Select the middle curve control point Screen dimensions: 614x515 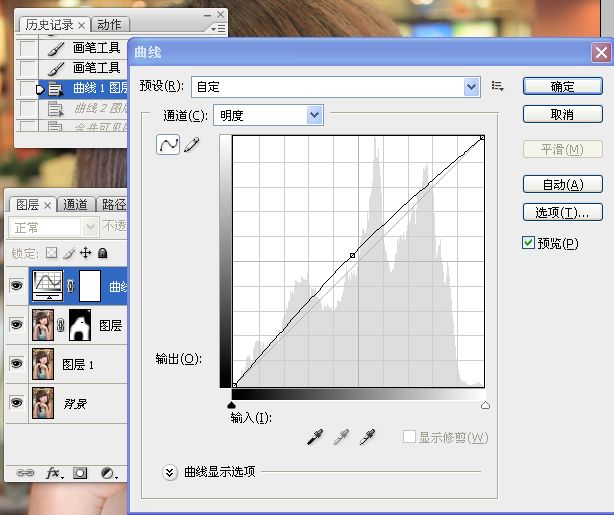tap(352, 255)
